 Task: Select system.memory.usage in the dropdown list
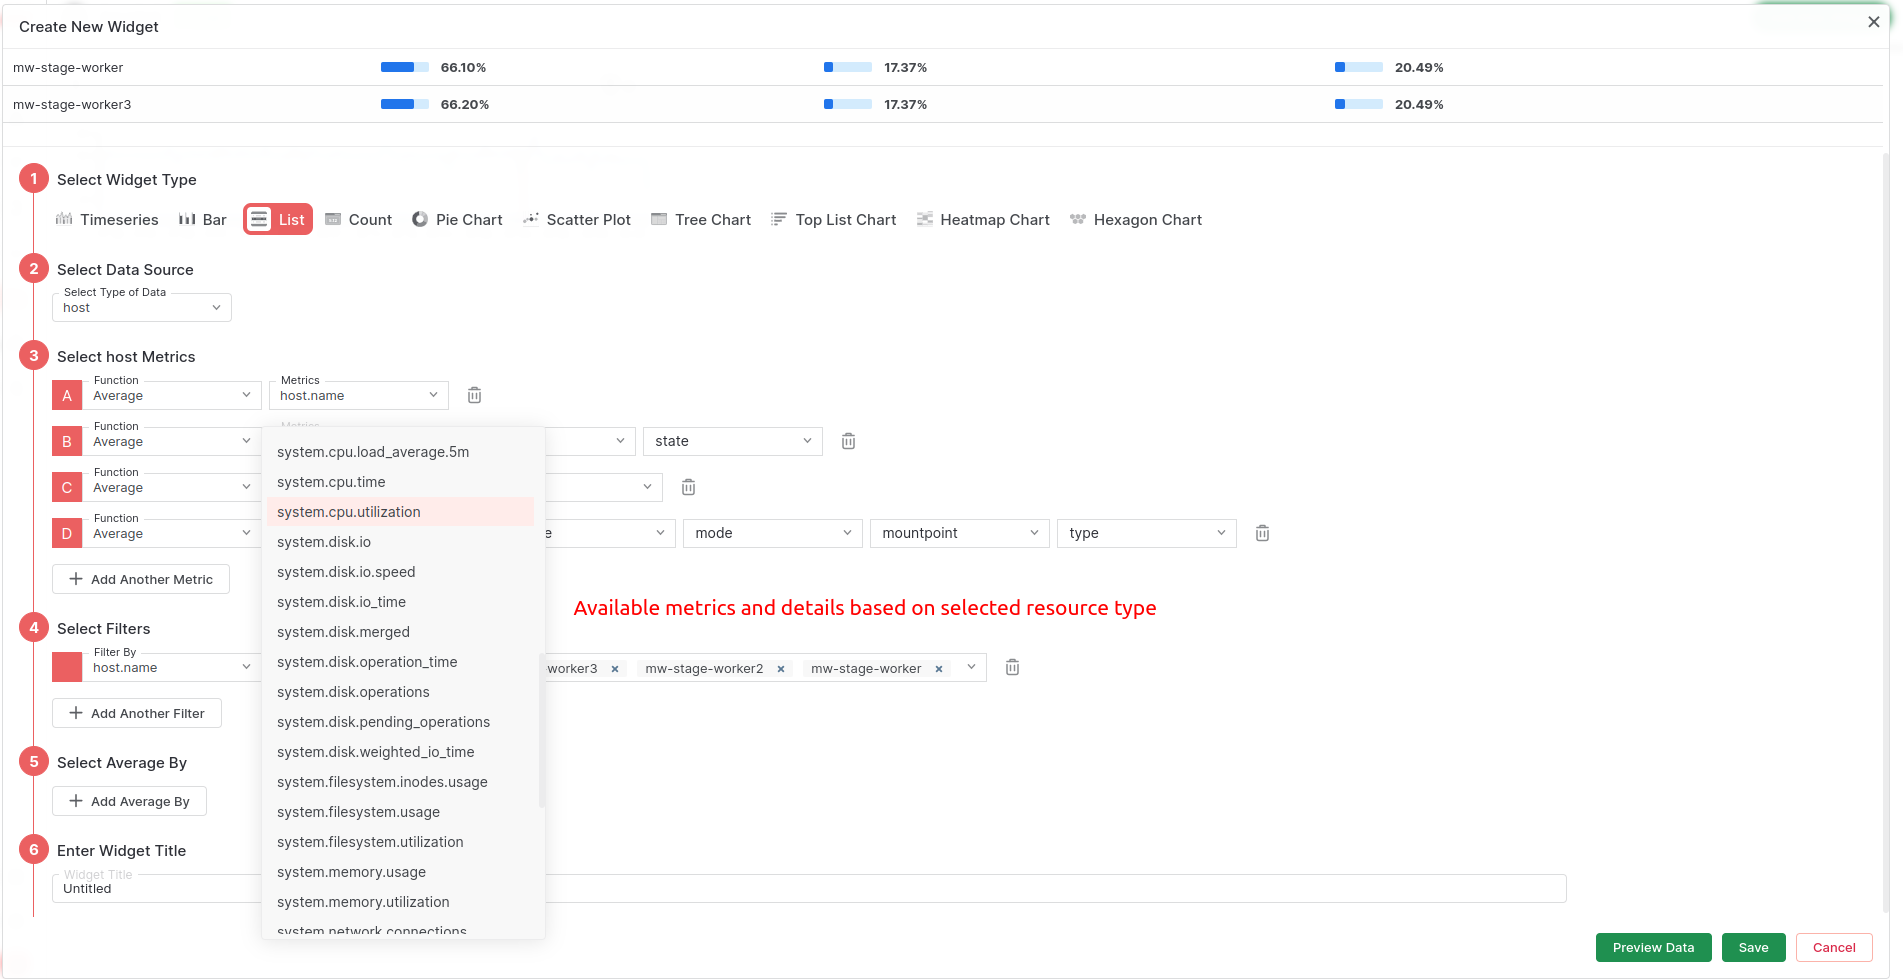pos(351,872)
